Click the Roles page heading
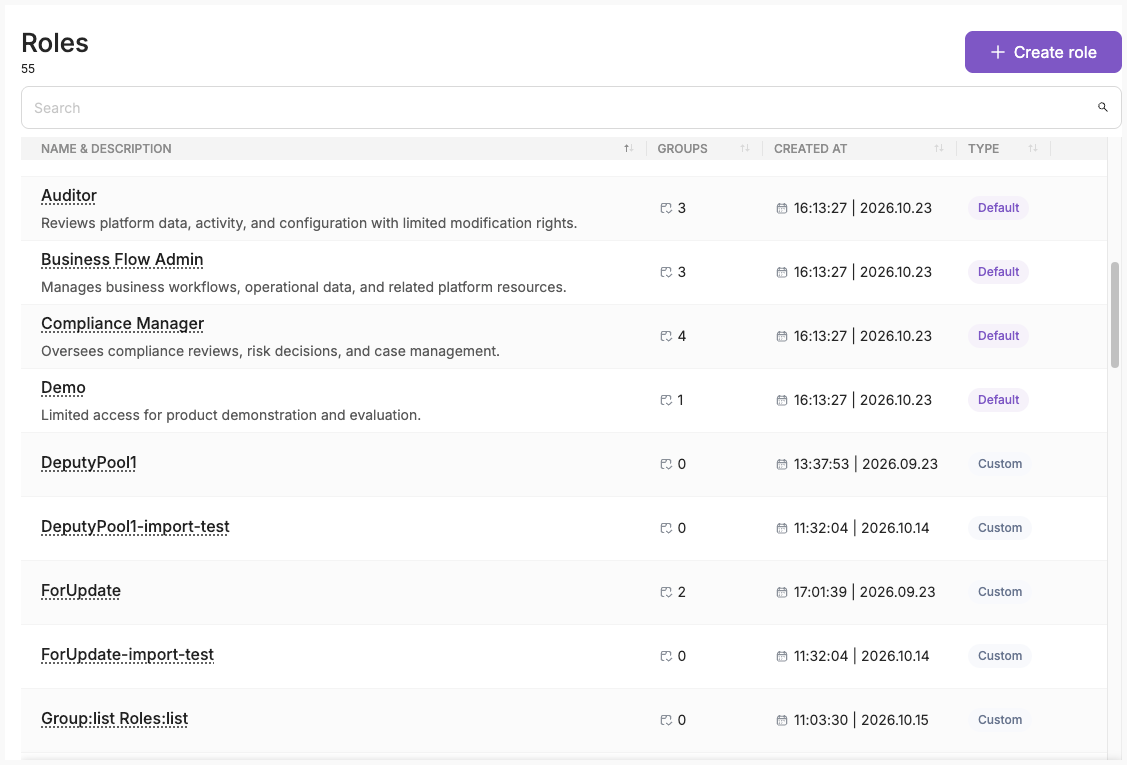The height and width of the screenshot is (765, 1127). 55,43
